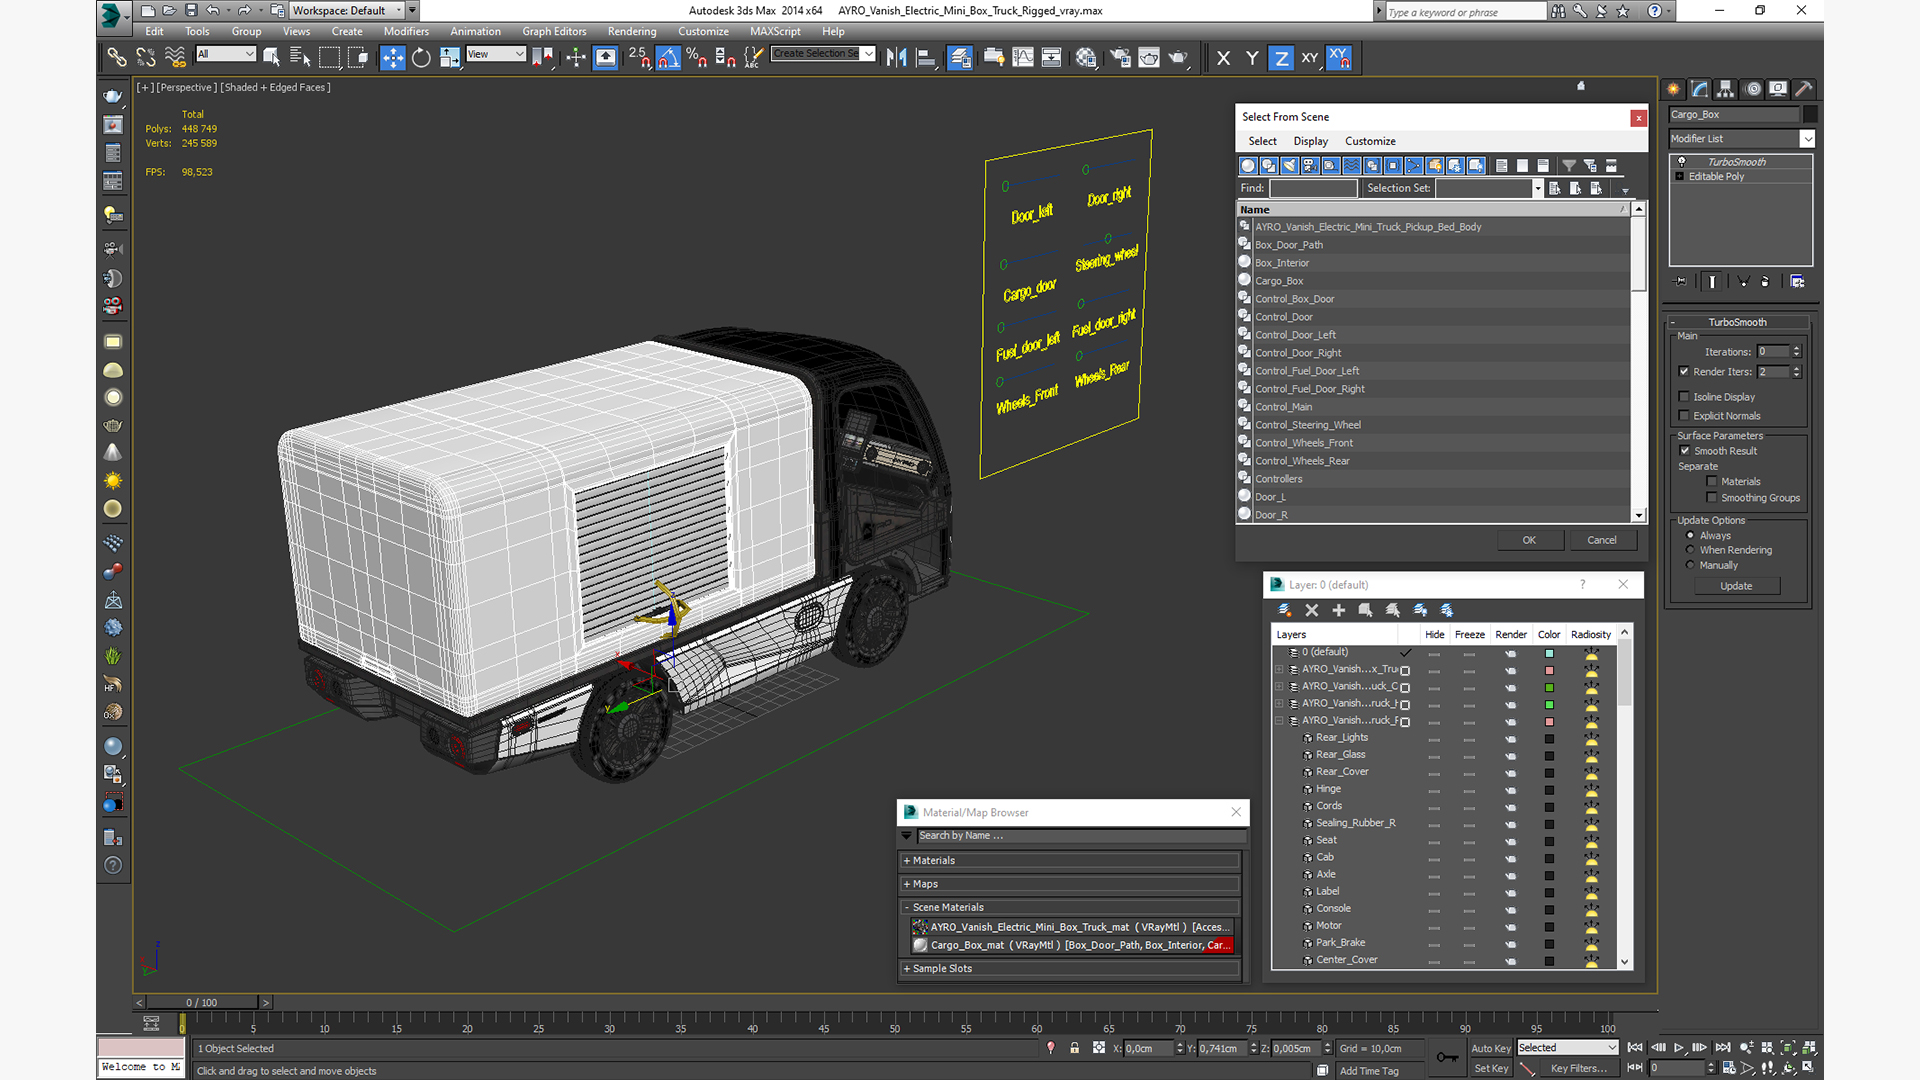Open the Modifiers menu
This screenshot has height=1080, width=1920.
[x=406, y=32]
